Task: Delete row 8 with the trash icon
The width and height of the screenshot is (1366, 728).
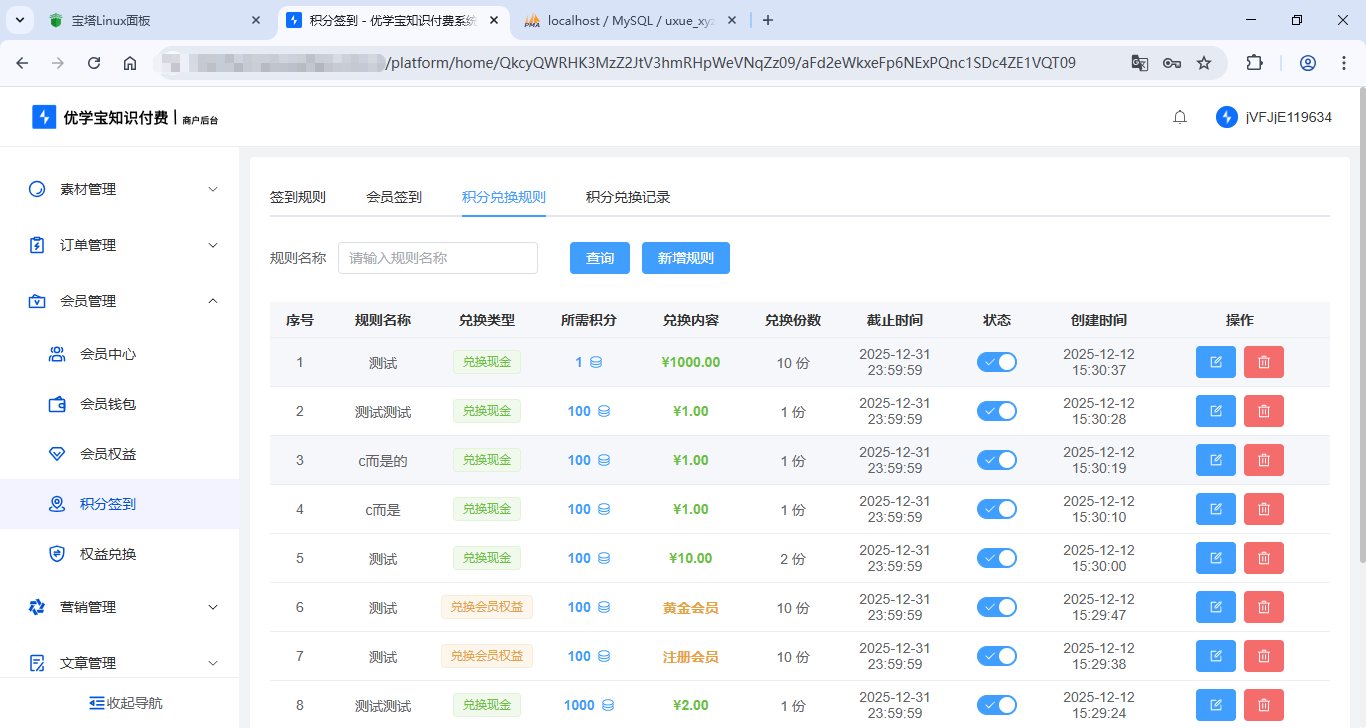Action: click(x=1263, y=705)
